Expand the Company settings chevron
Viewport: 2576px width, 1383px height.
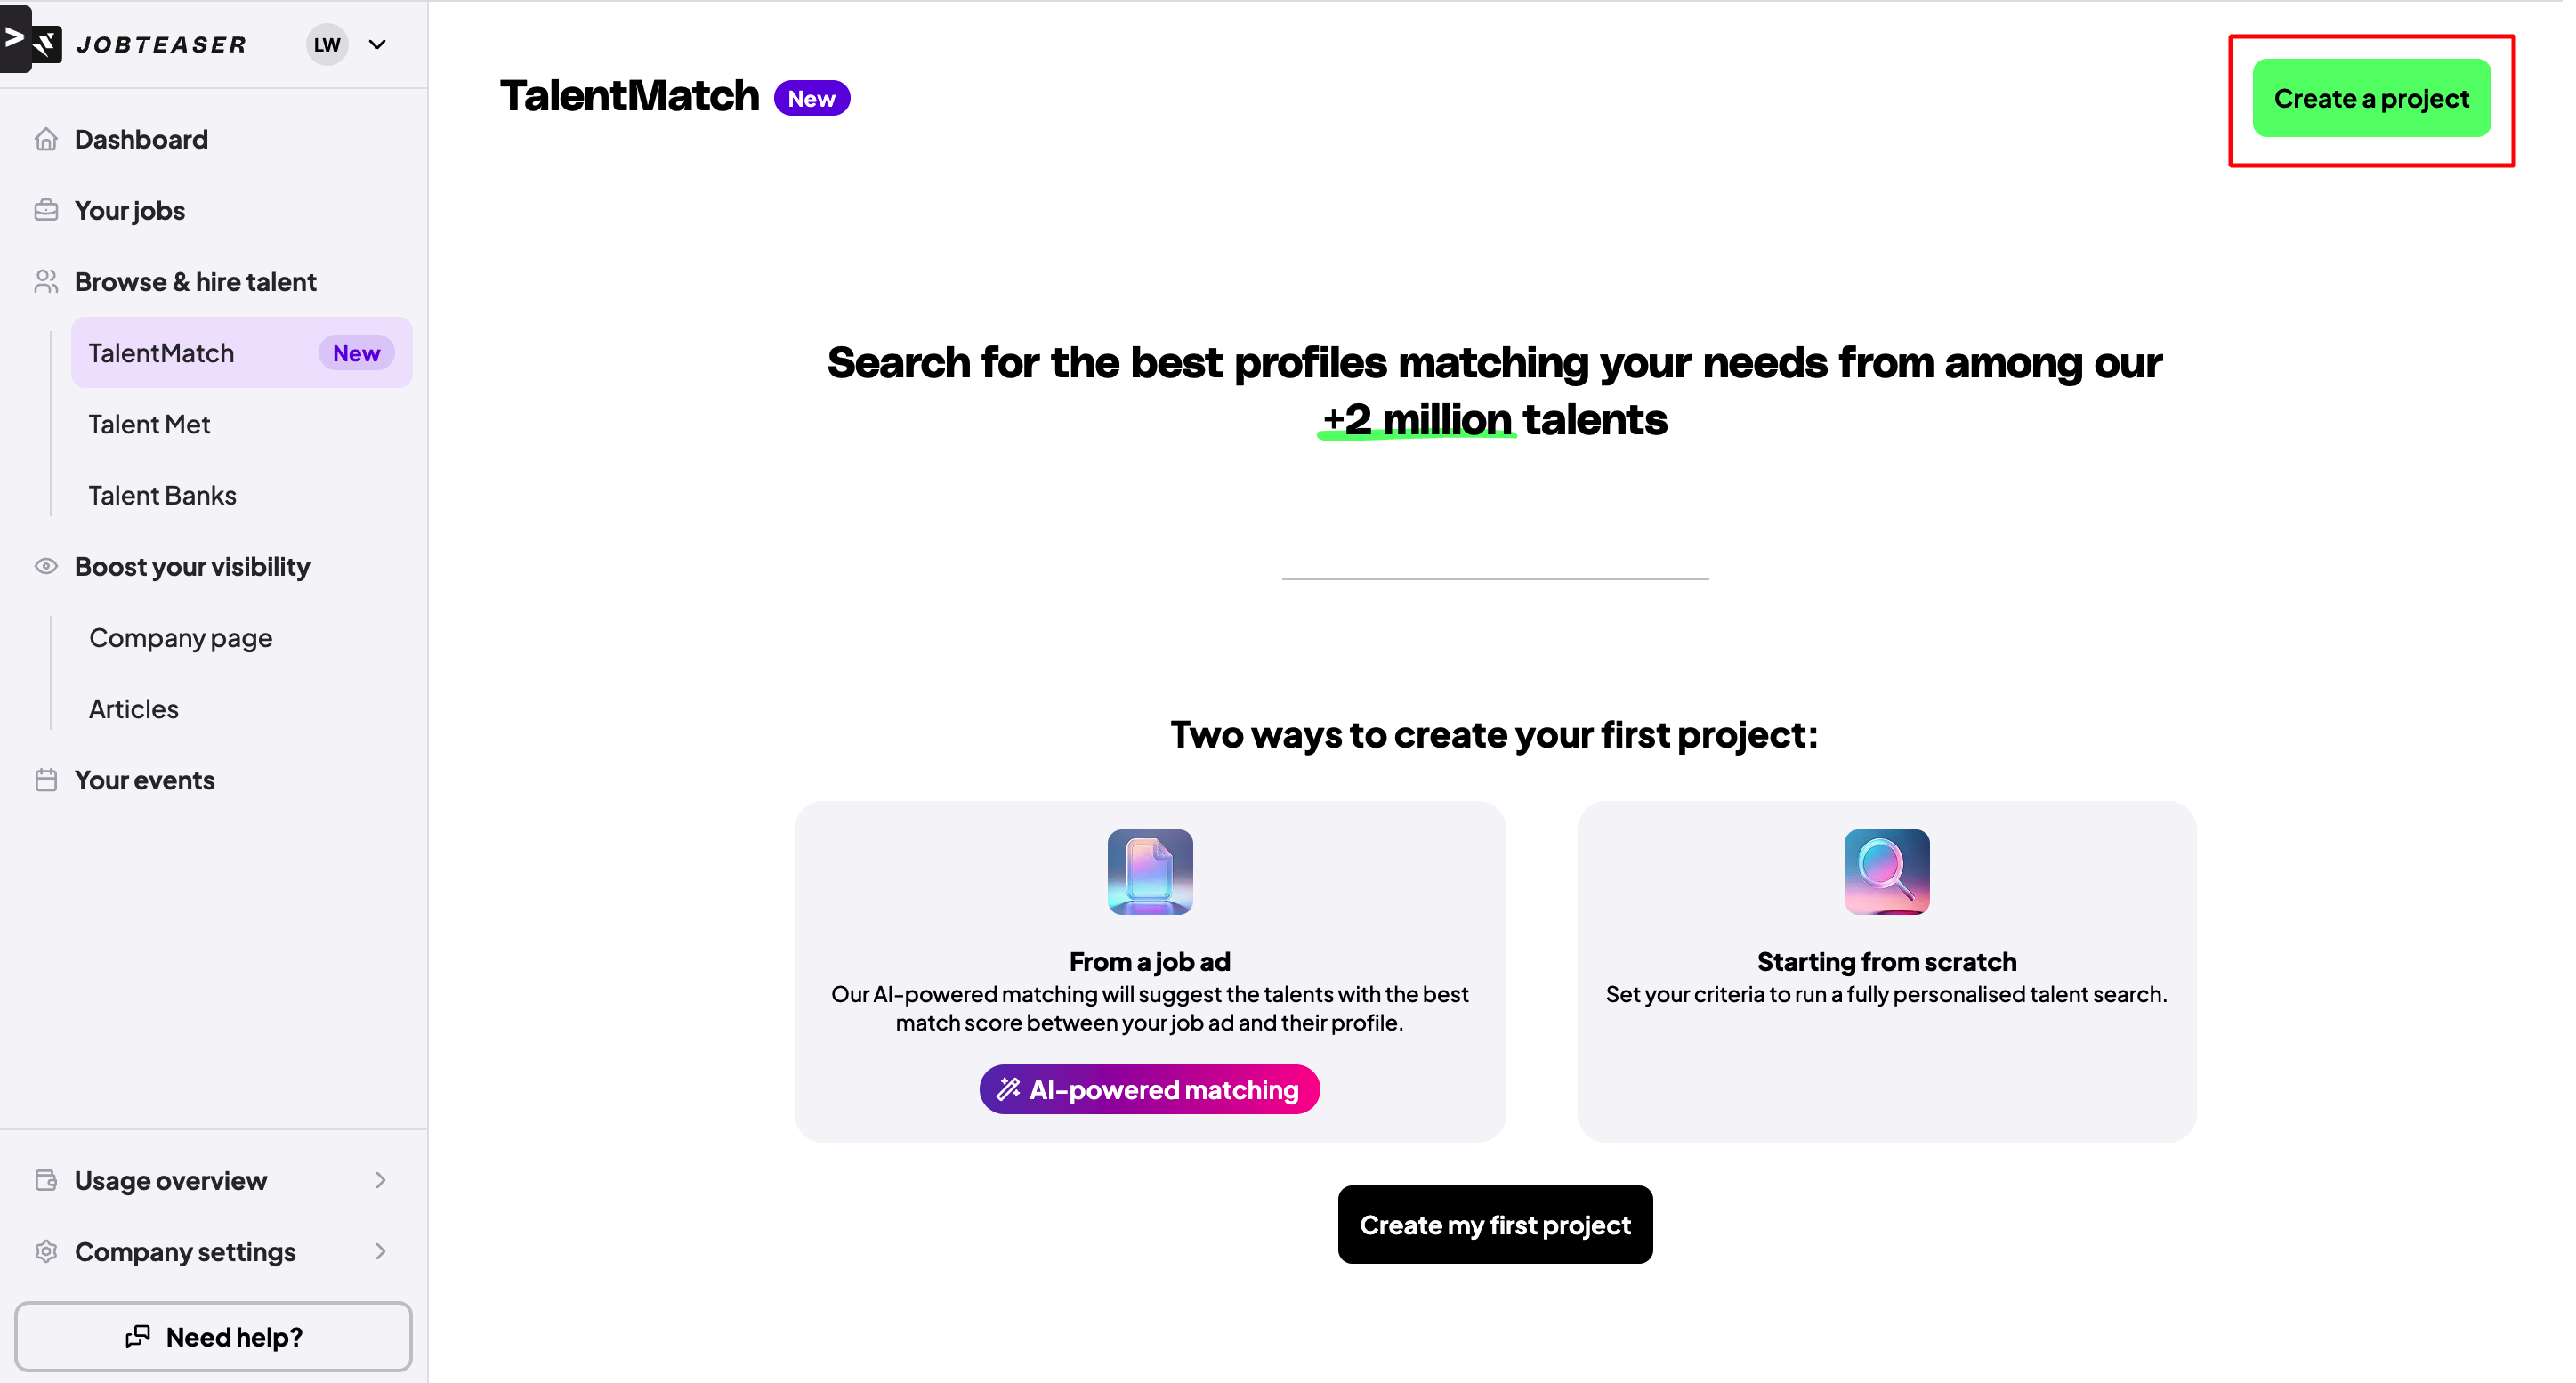click(380, 1251)
